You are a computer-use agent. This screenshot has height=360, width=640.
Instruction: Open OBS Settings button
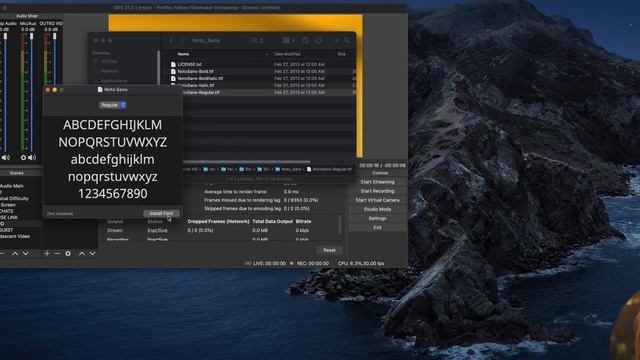point(378,218)
